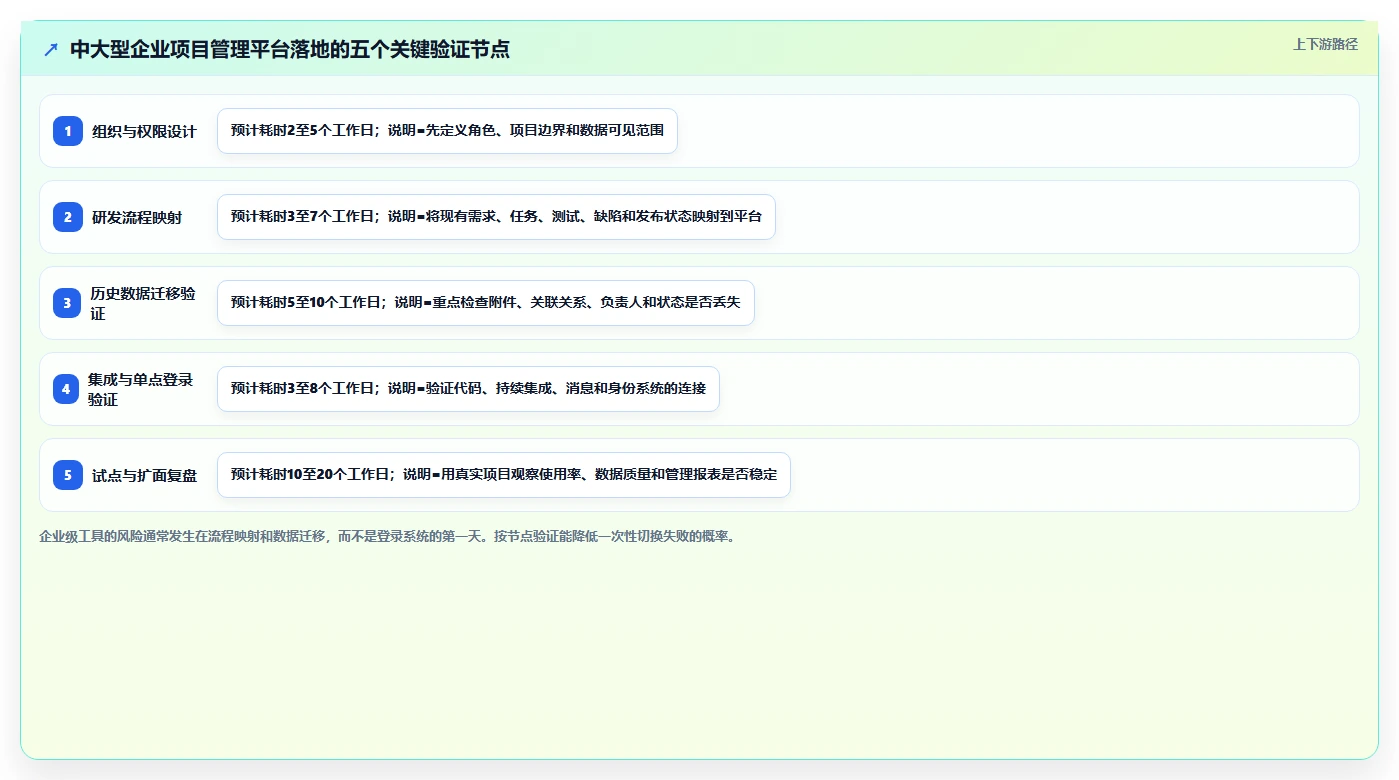The image size is (1399, 780).
Task: Open the 预计耗时5至10个工作日 detail box
Action: [485, 303]
